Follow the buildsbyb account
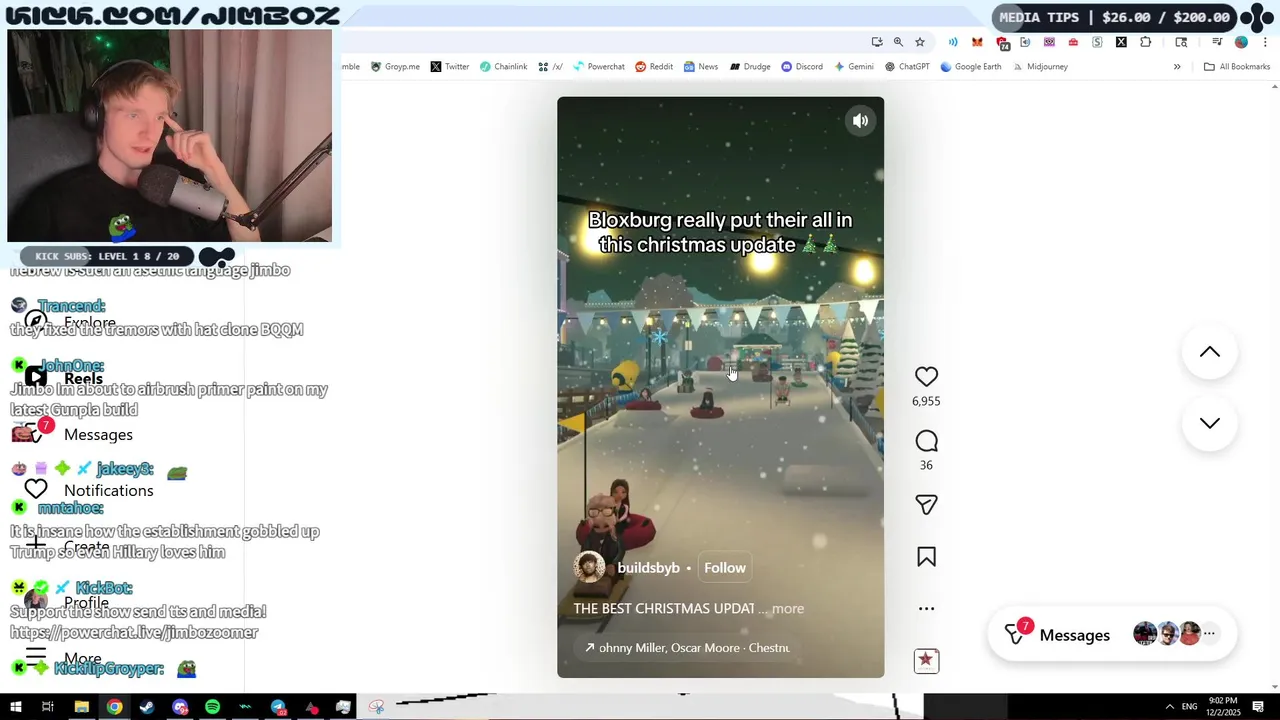 point(725,568)
